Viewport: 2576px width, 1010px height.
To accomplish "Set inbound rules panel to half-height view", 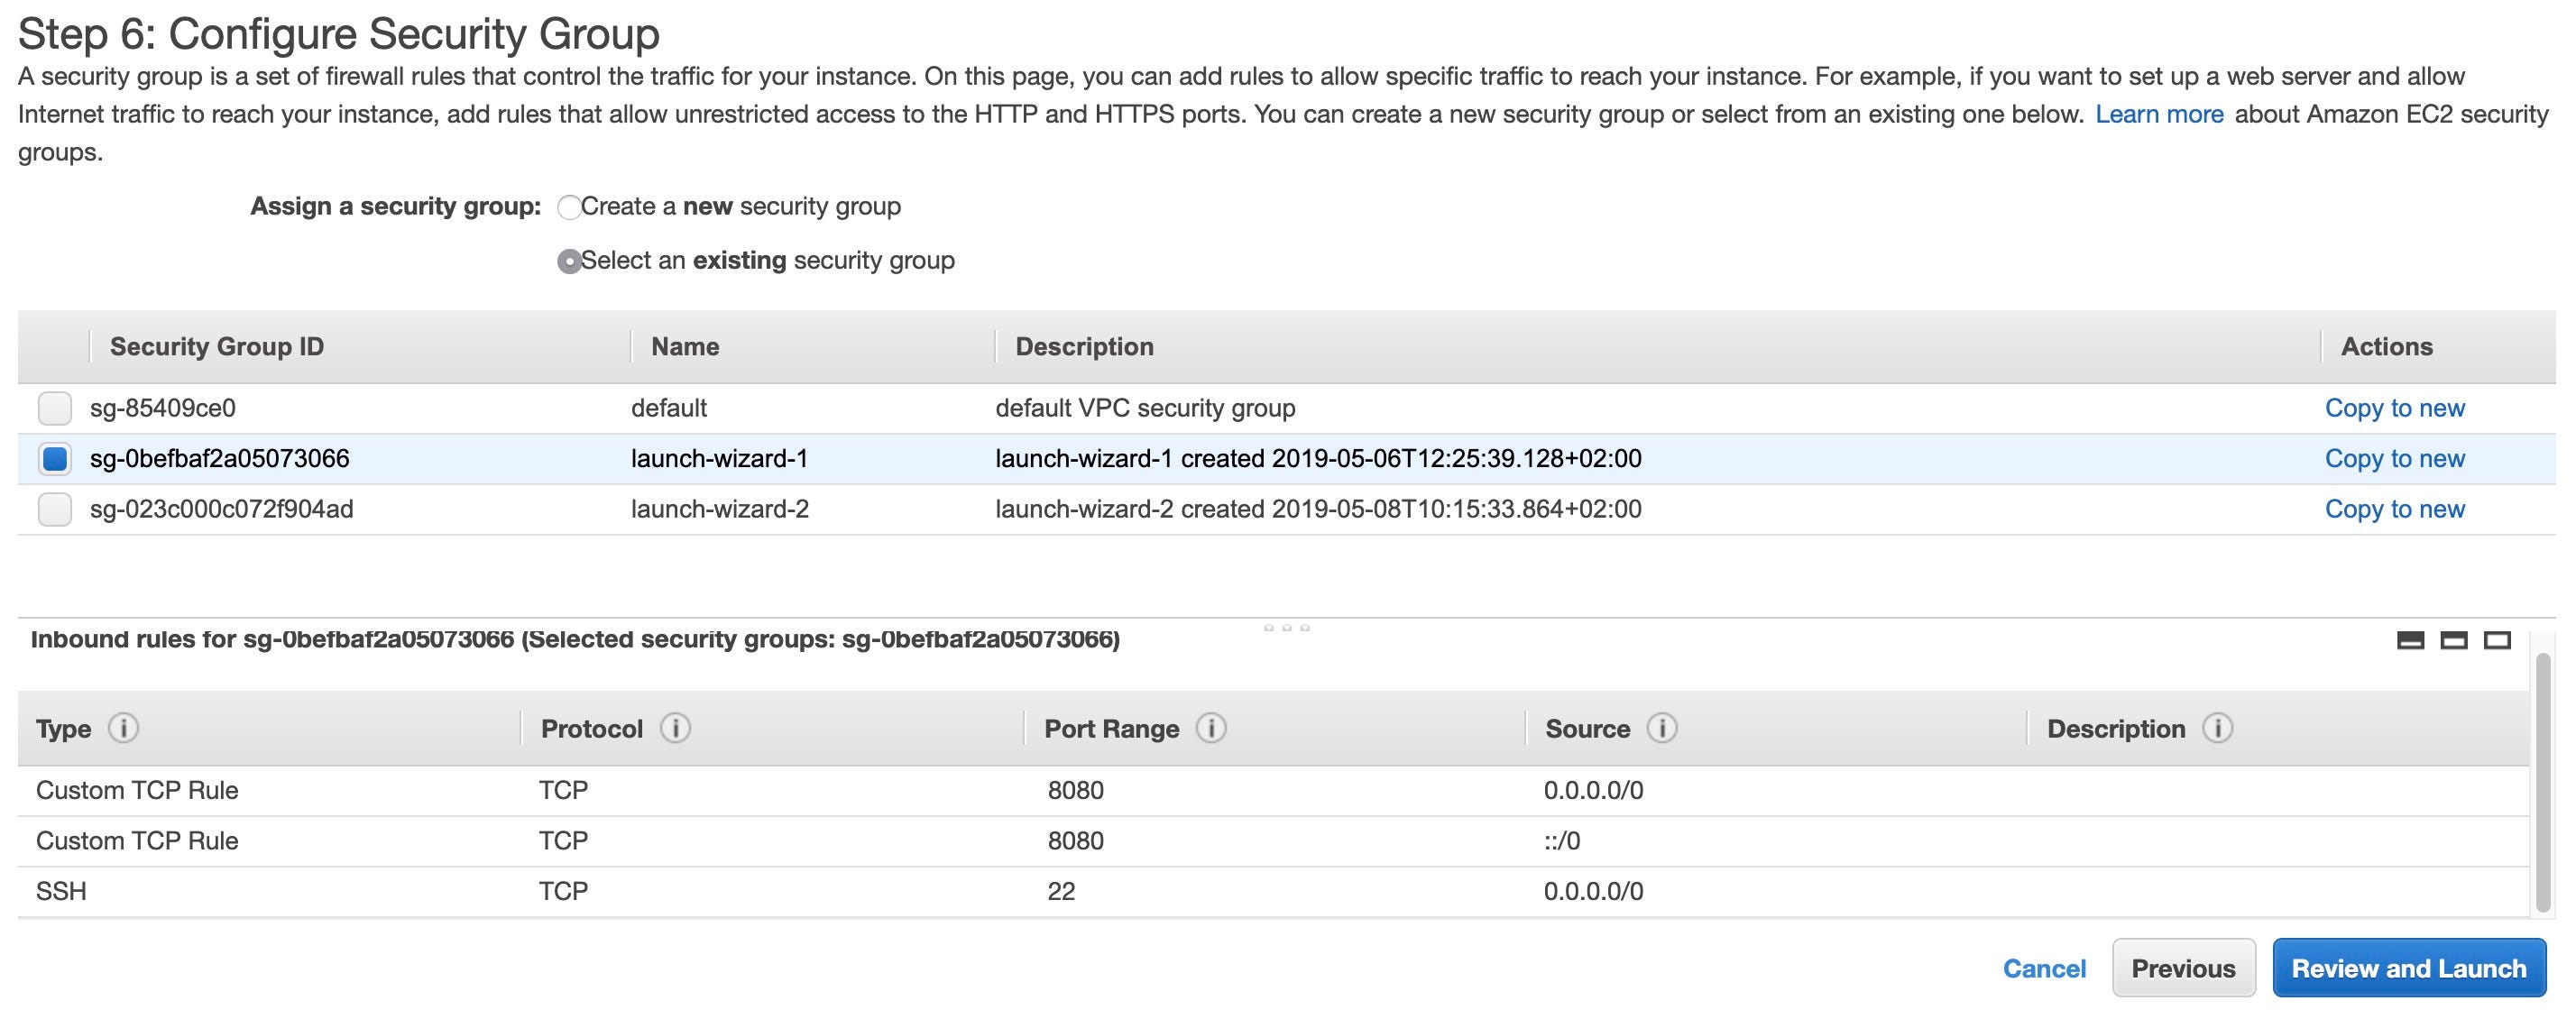I will pos(2457,641).
